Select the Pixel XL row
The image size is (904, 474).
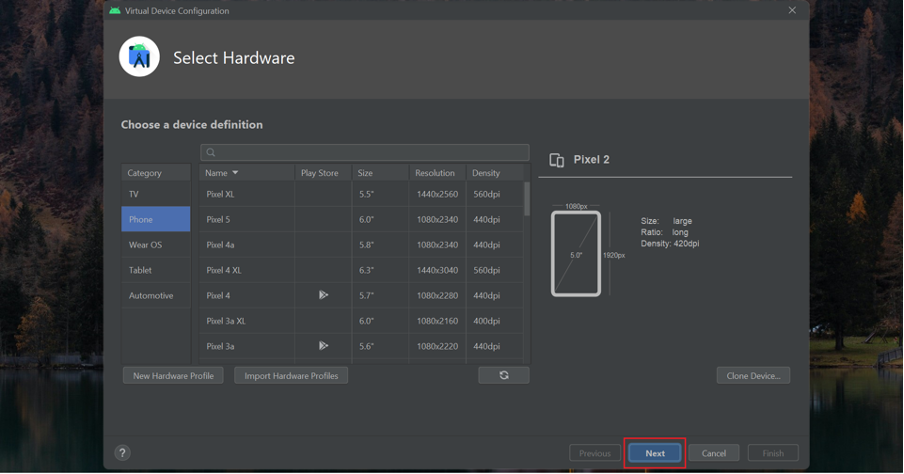pos(361,194)
